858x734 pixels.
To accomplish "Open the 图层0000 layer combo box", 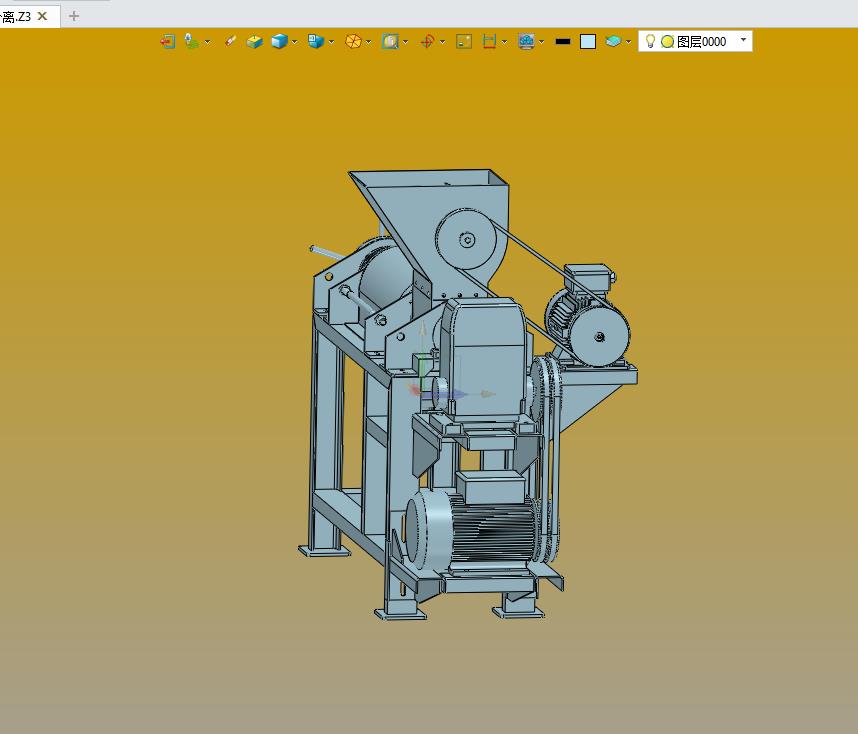I will coord(695,42).
